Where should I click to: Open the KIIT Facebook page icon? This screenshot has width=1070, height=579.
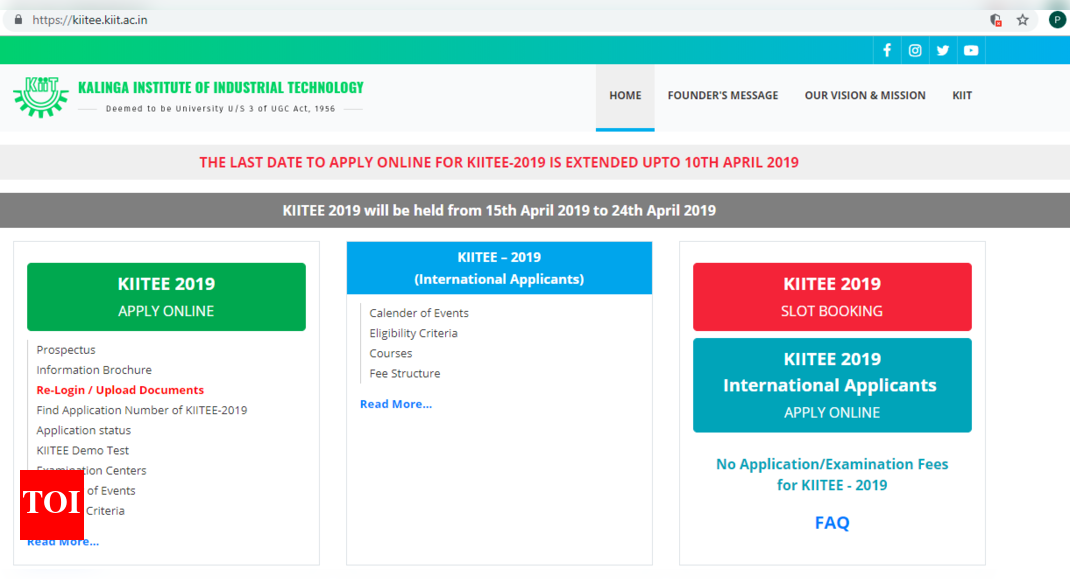coord(887,51)
